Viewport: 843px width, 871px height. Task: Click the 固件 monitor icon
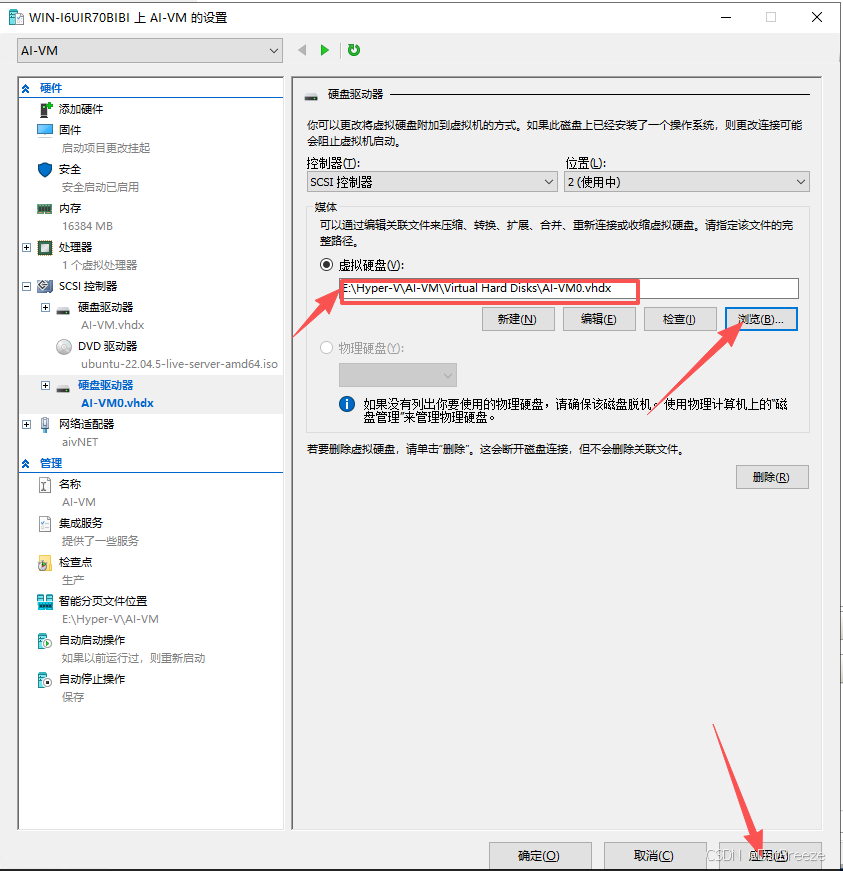[x=45, y=131]
